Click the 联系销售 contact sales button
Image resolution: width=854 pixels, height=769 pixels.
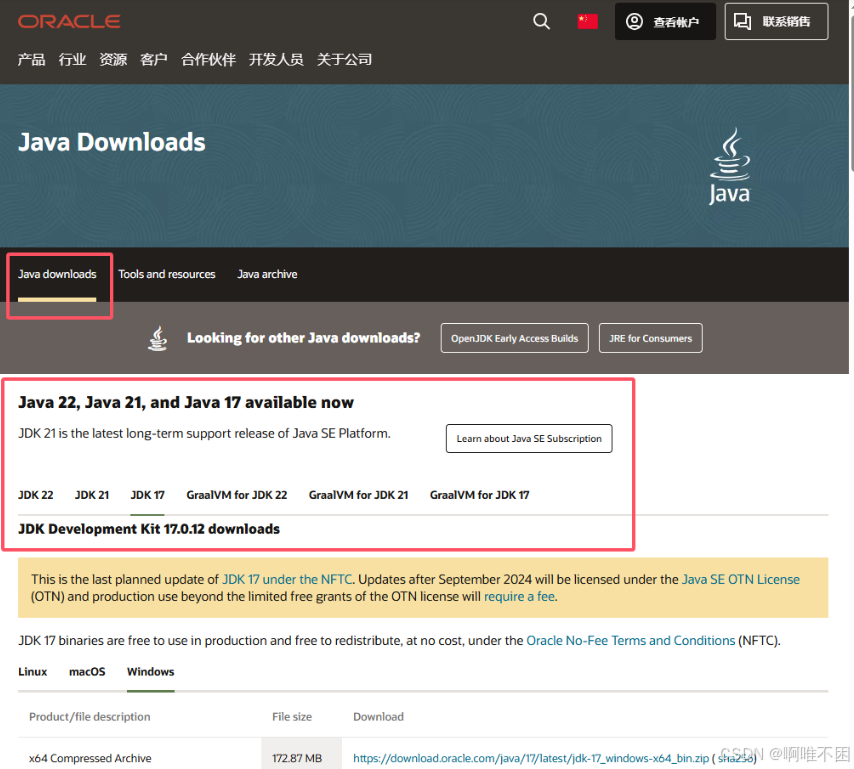coord(776,22)
